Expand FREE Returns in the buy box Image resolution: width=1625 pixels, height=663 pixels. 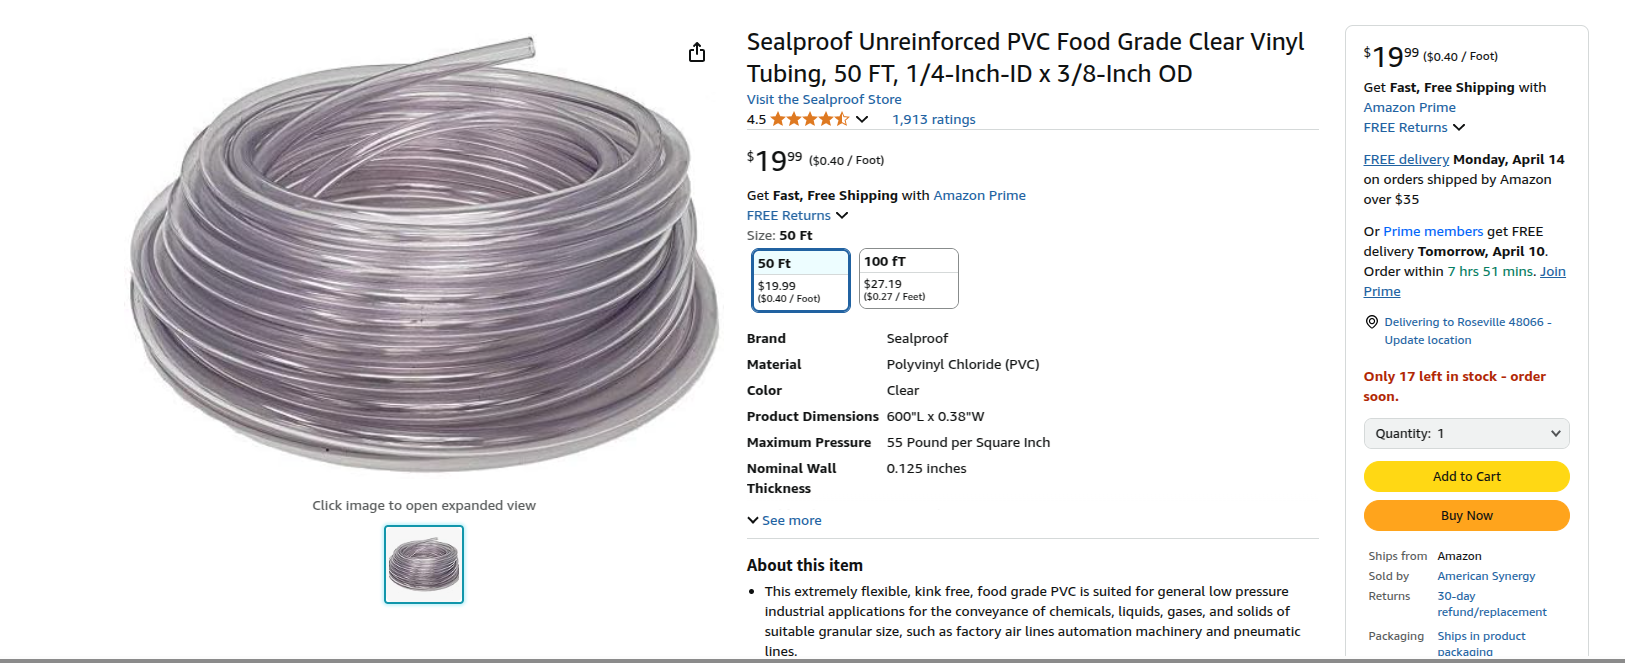[1414, 127]
